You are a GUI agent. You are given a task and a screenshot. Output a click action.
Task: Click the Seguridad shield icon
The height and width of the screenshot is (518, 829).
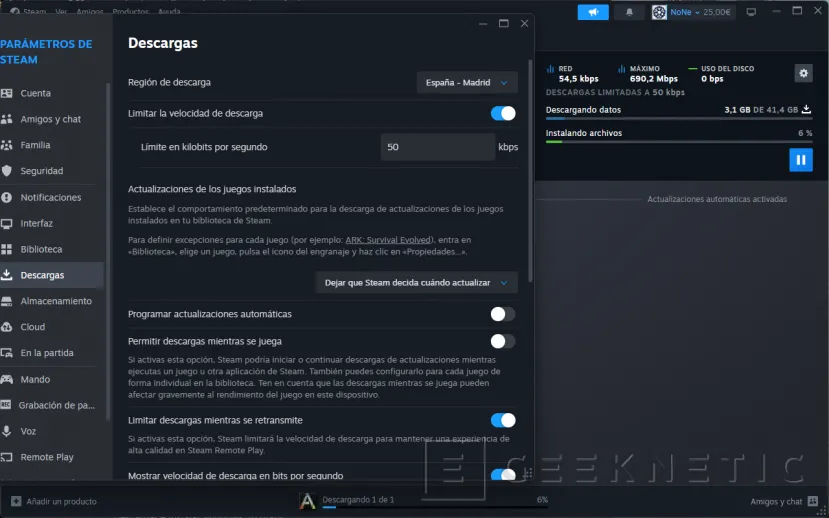pyautogui.click(x=6, y=171)
